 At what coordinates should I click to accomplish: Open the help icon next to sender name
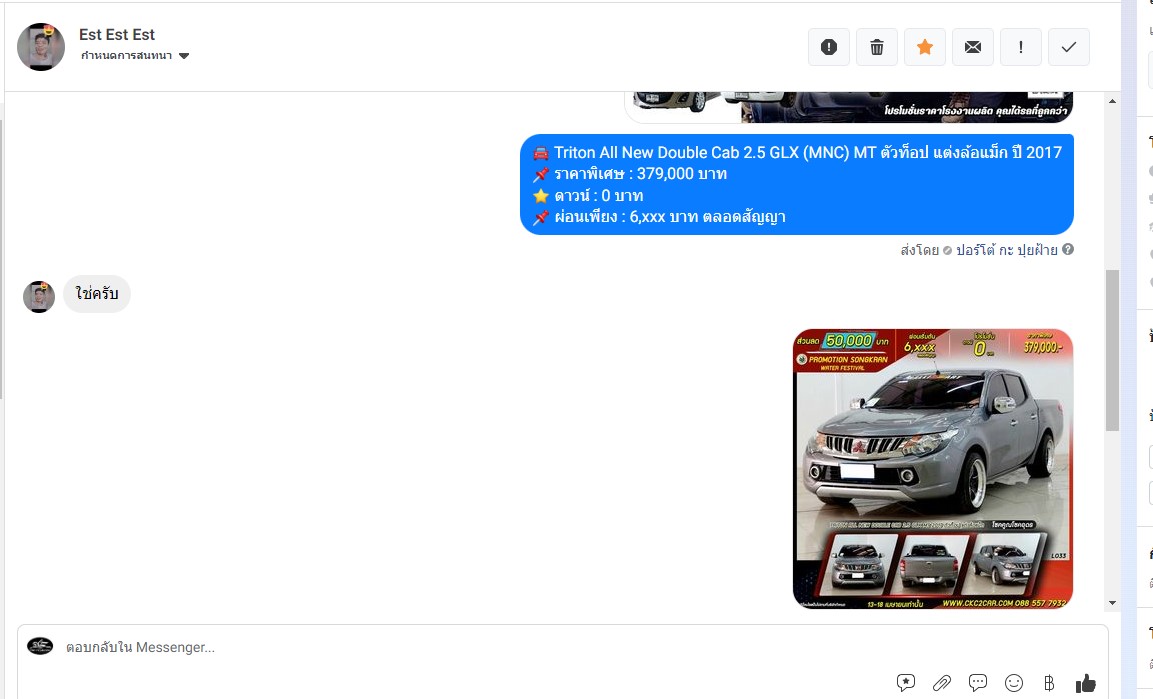[x=1068, y=249]
